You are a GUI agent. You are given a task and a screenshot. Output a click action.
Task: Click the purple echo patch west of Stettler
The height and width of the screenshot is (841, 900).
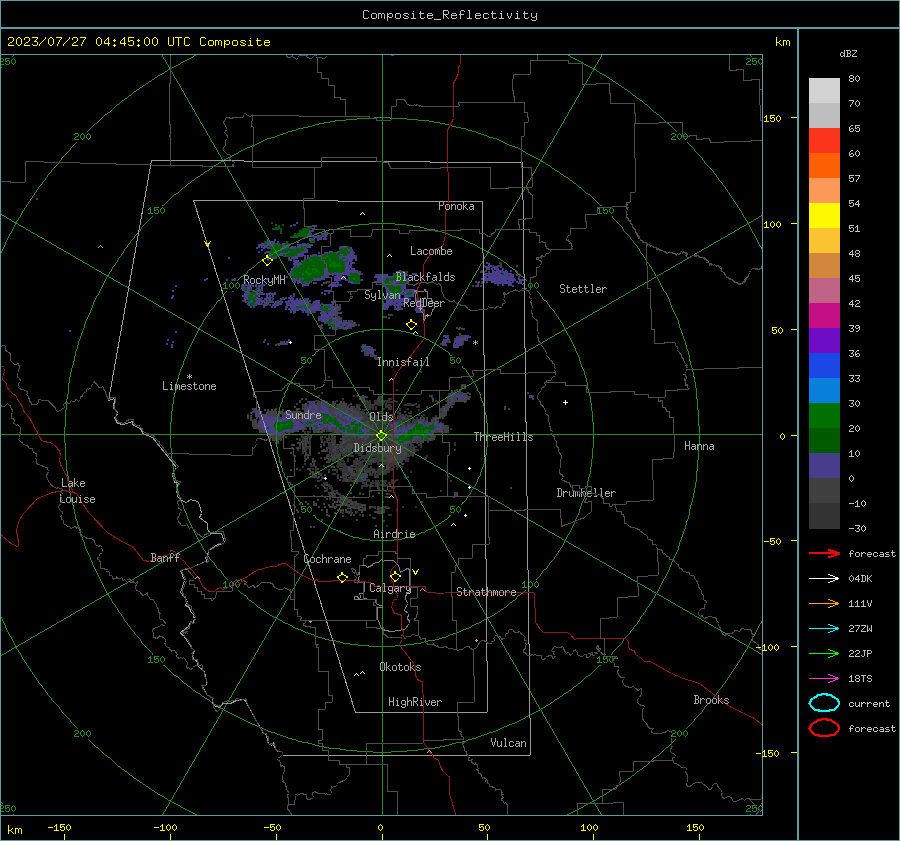point(502,274)
